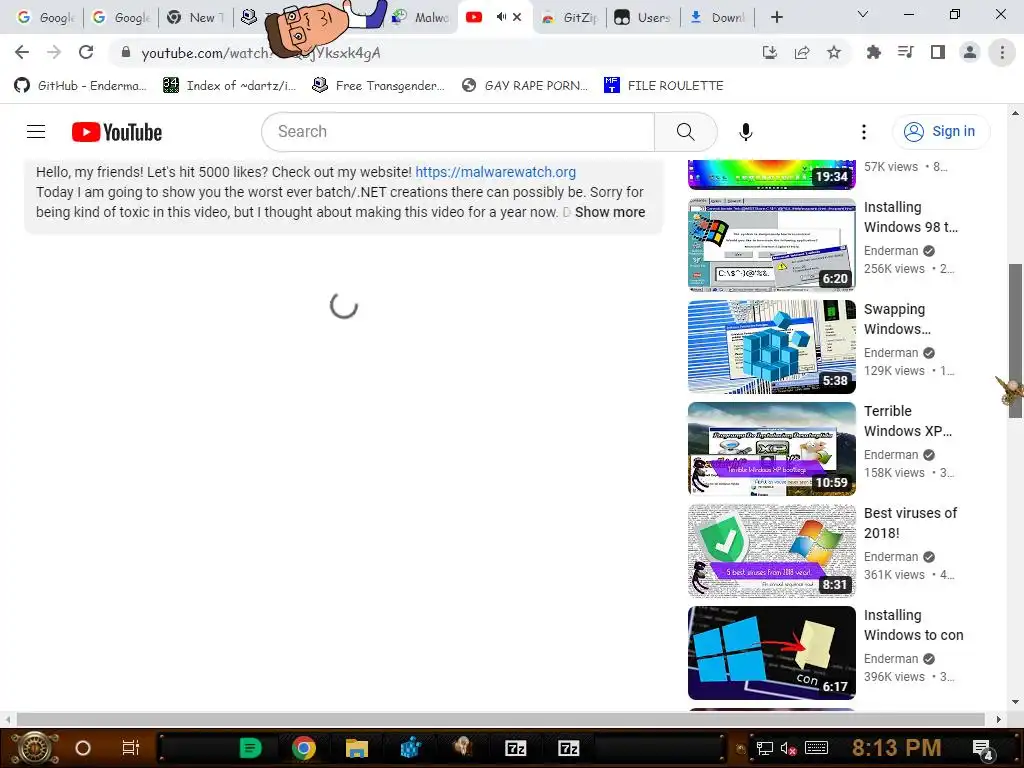Open GitHub - Enderman bookmark

tap(80, 86)
